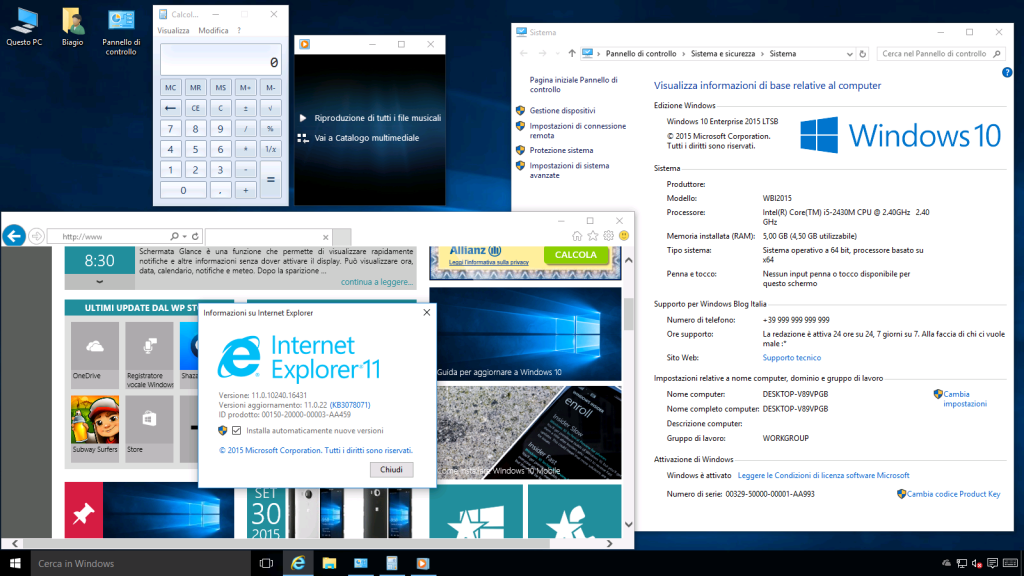Click the smiley feedback icon in IE
Image resolution: width=1024 pixels, height=576 pixels.
(624, 236)
